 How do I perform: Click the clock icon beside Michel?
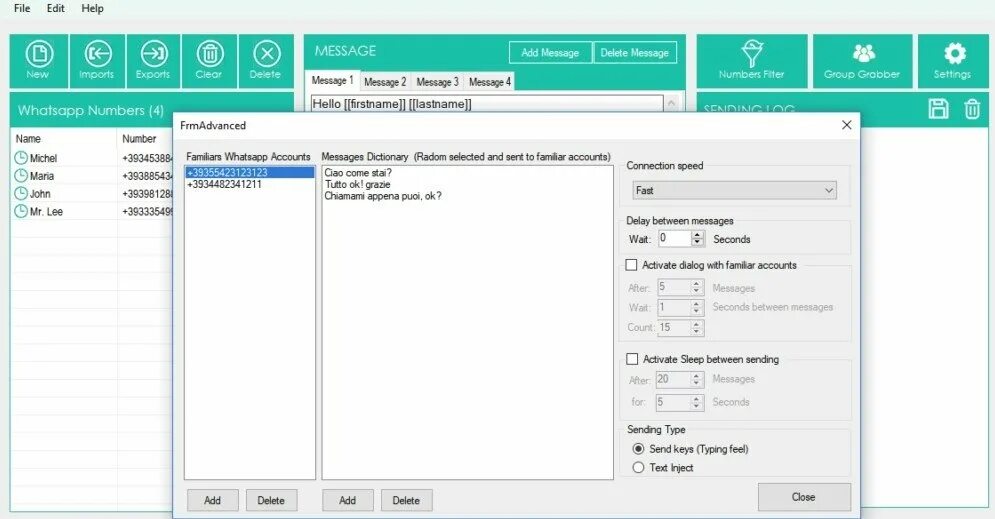[x=21, y=158]
